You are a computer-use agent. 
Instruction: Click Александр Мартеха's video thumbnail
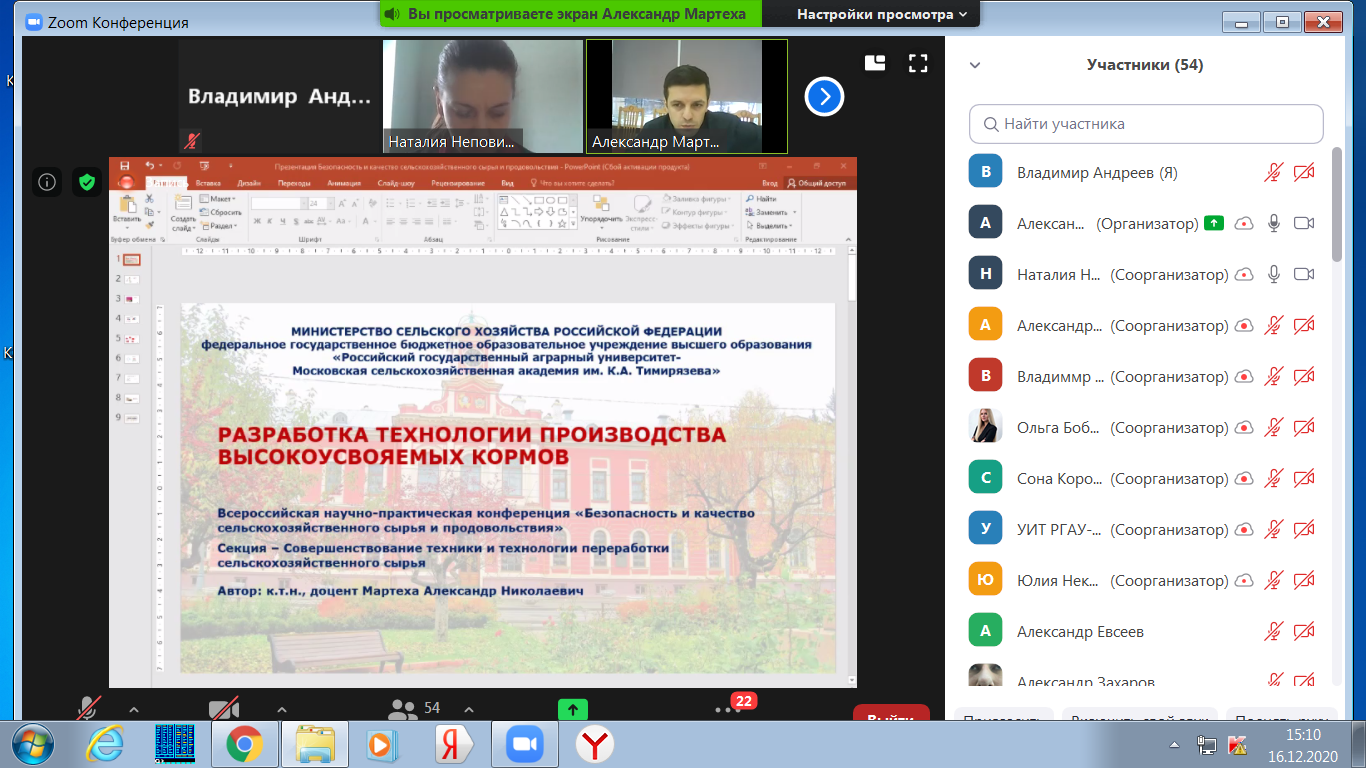686,95
